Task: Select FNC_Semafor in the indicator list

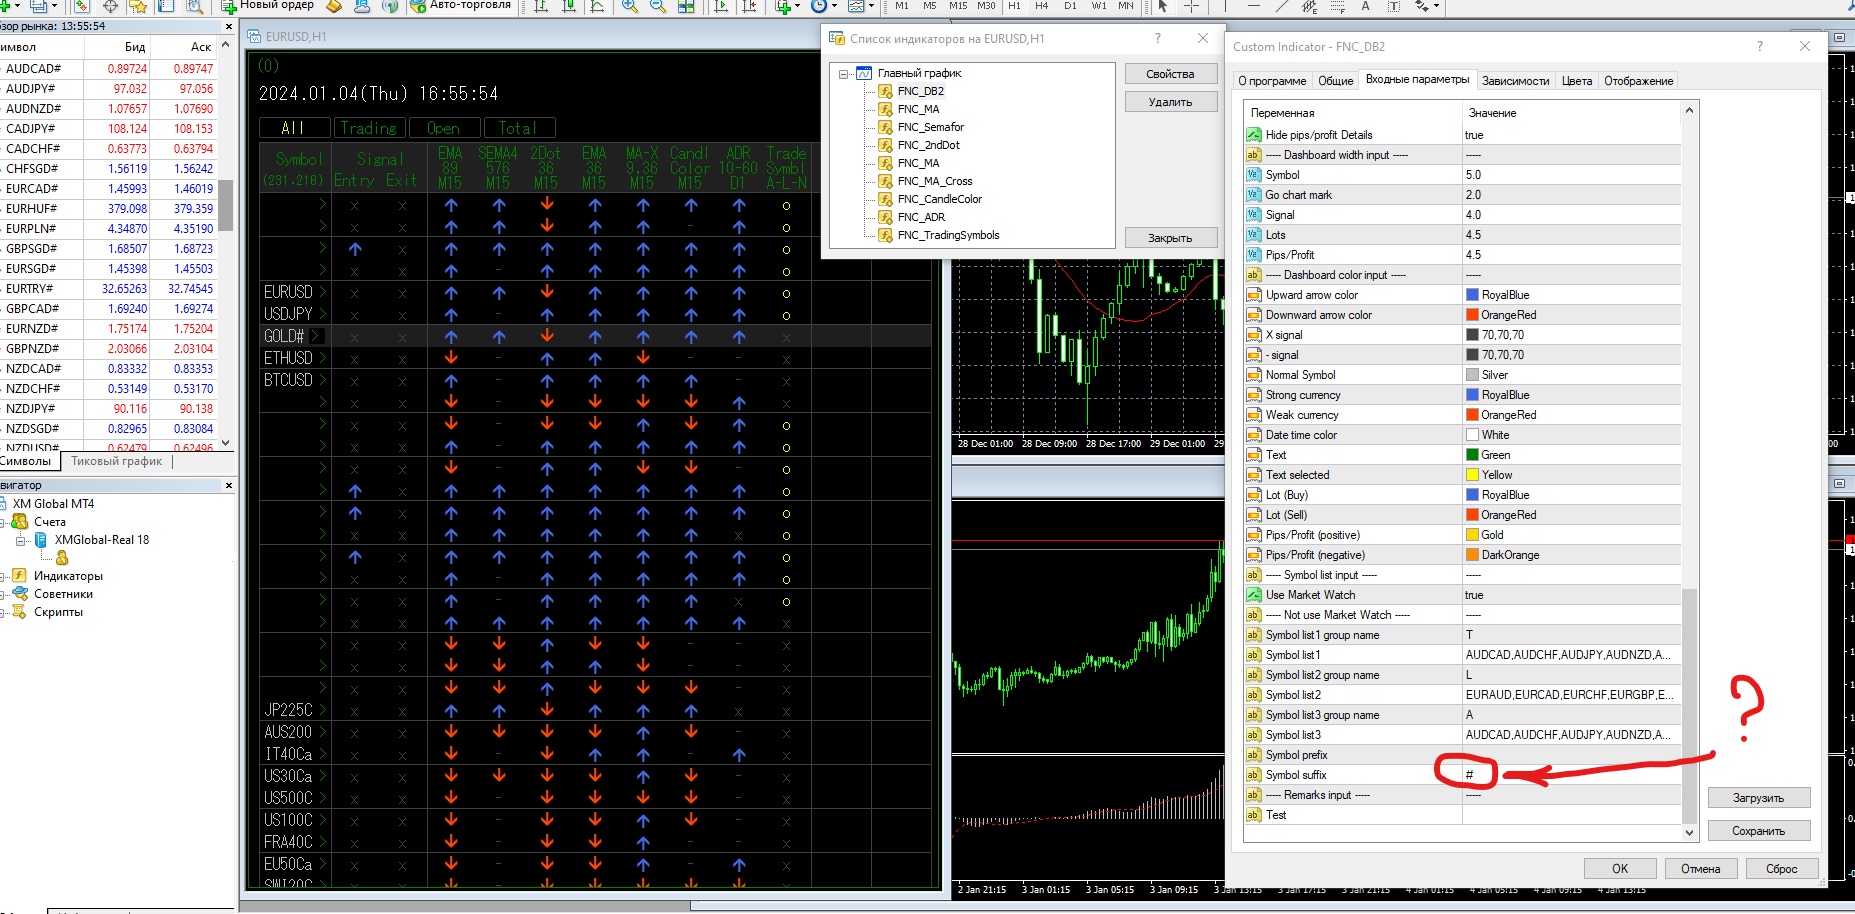Action: click(x=930, y=127)
